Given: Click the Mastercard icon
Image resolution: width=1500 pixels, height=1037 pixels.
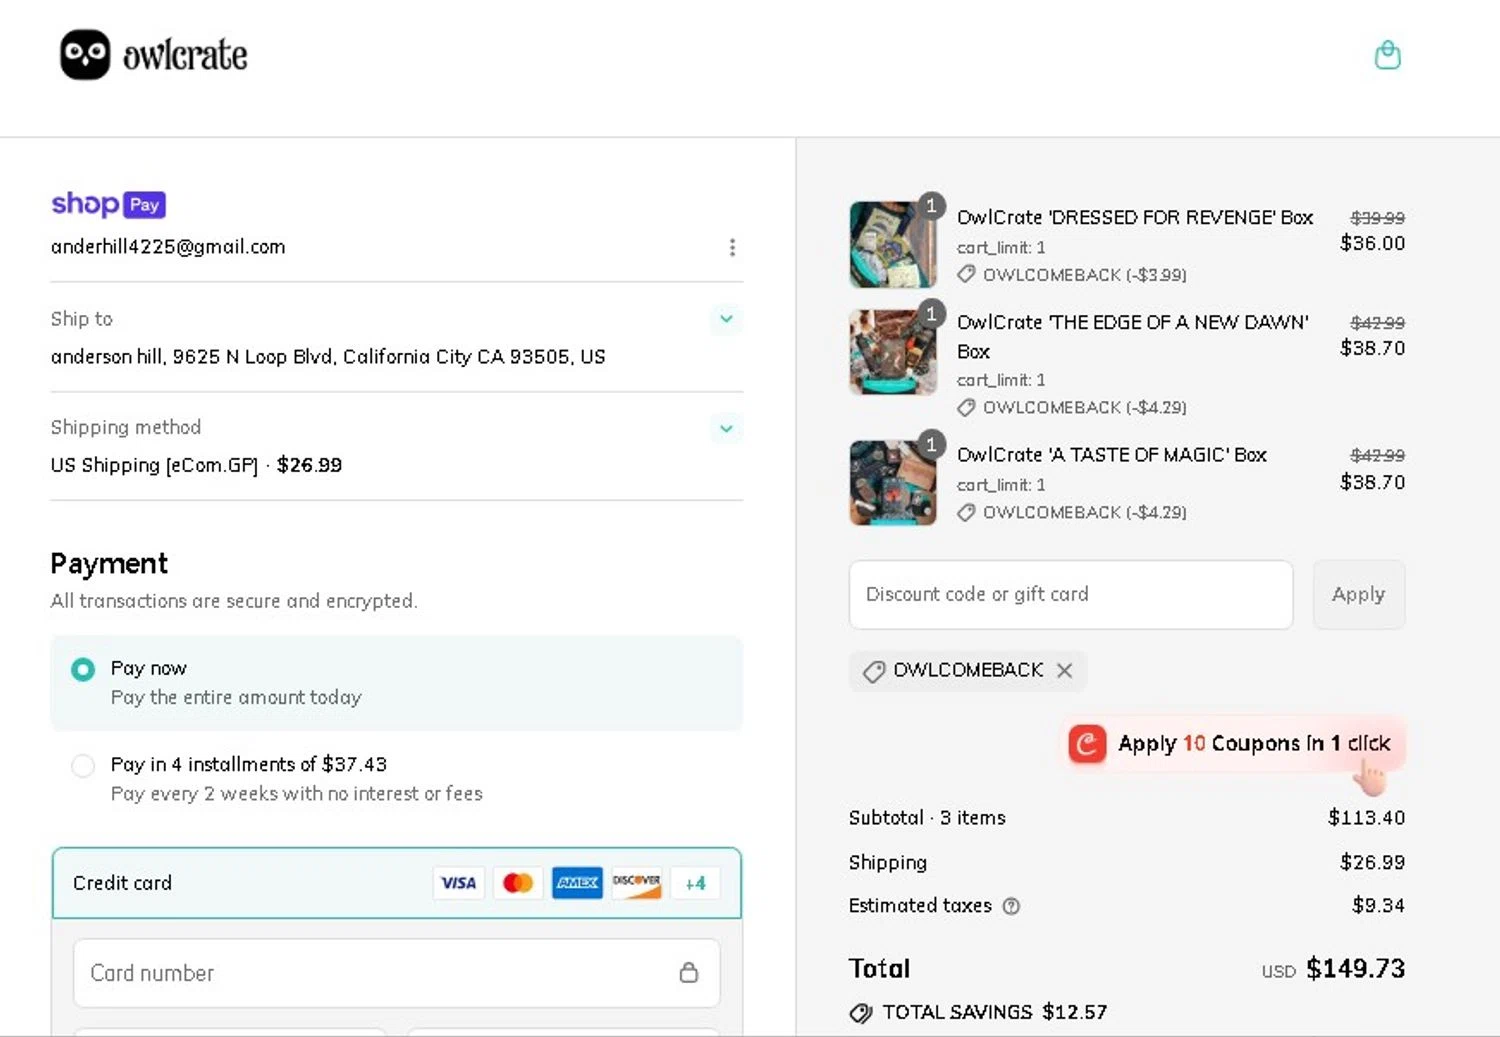Looking at the screenshot, I should (x=518, y=883).
